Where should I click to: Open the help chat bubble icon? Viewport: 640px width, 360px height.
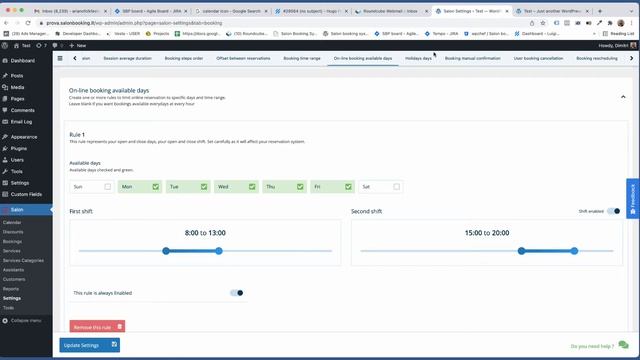pos(623,345)
